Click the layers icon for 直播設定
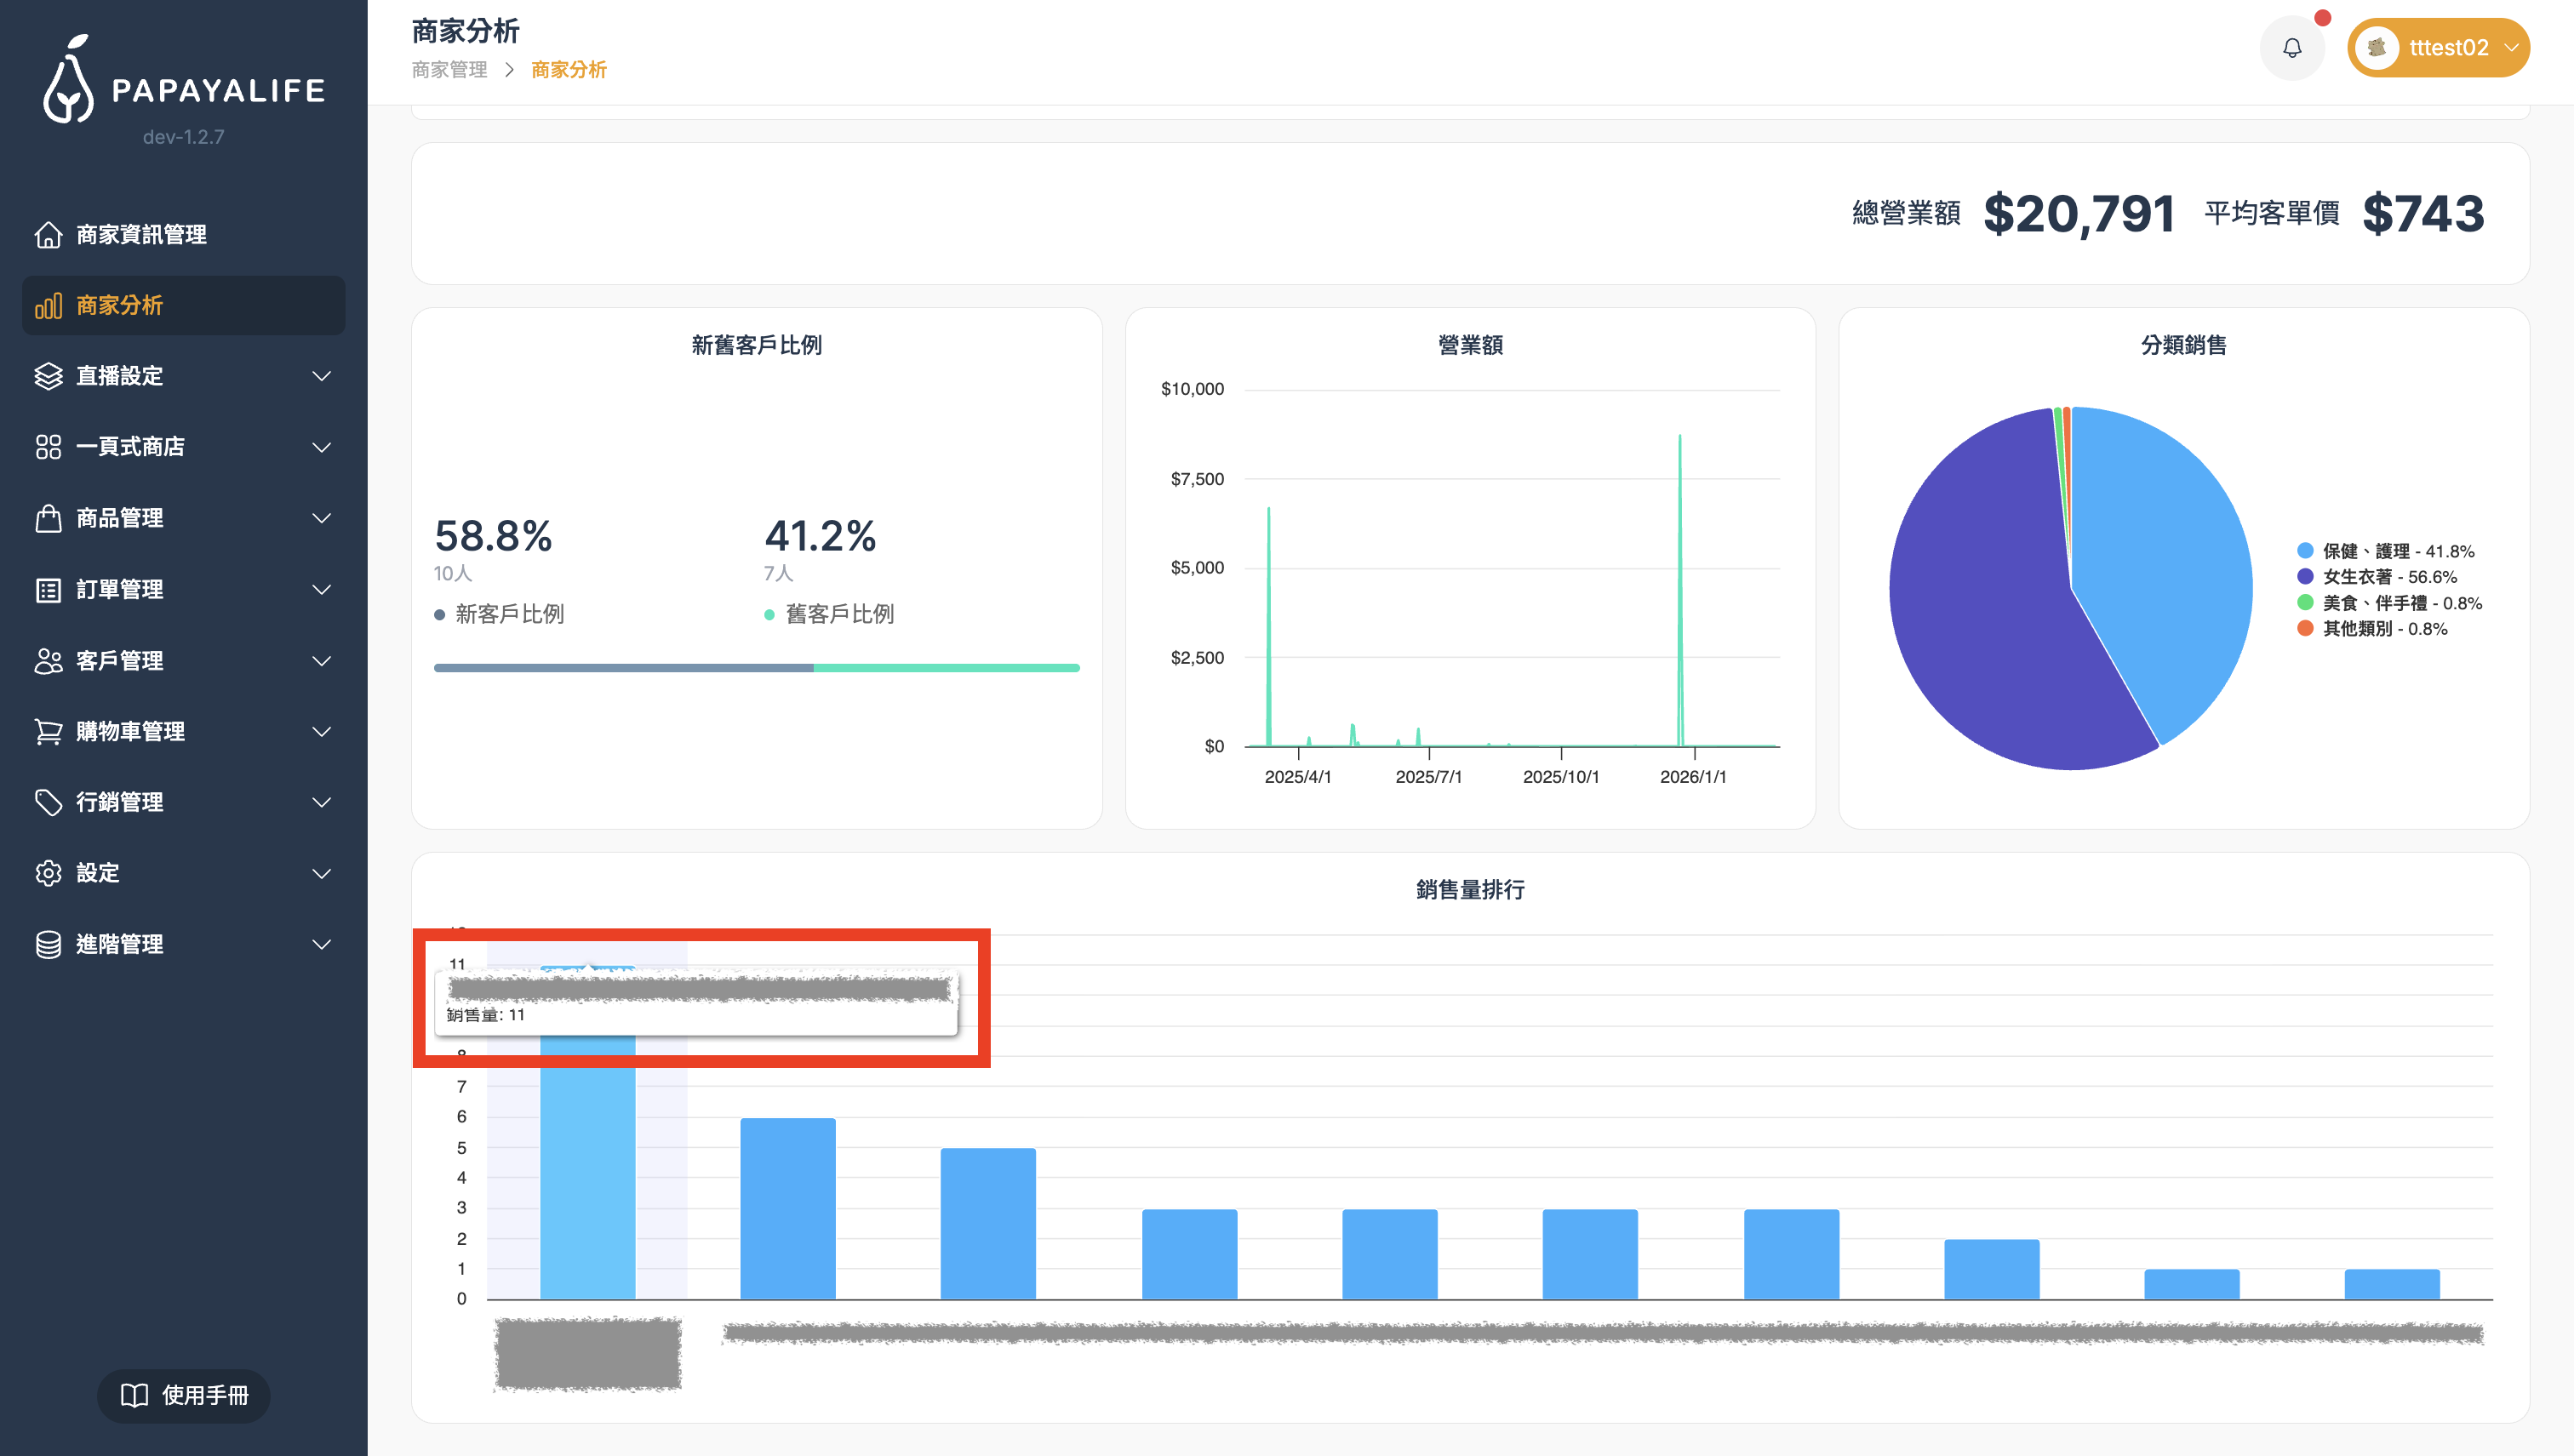2574x1456 pixels. point(48,376)
